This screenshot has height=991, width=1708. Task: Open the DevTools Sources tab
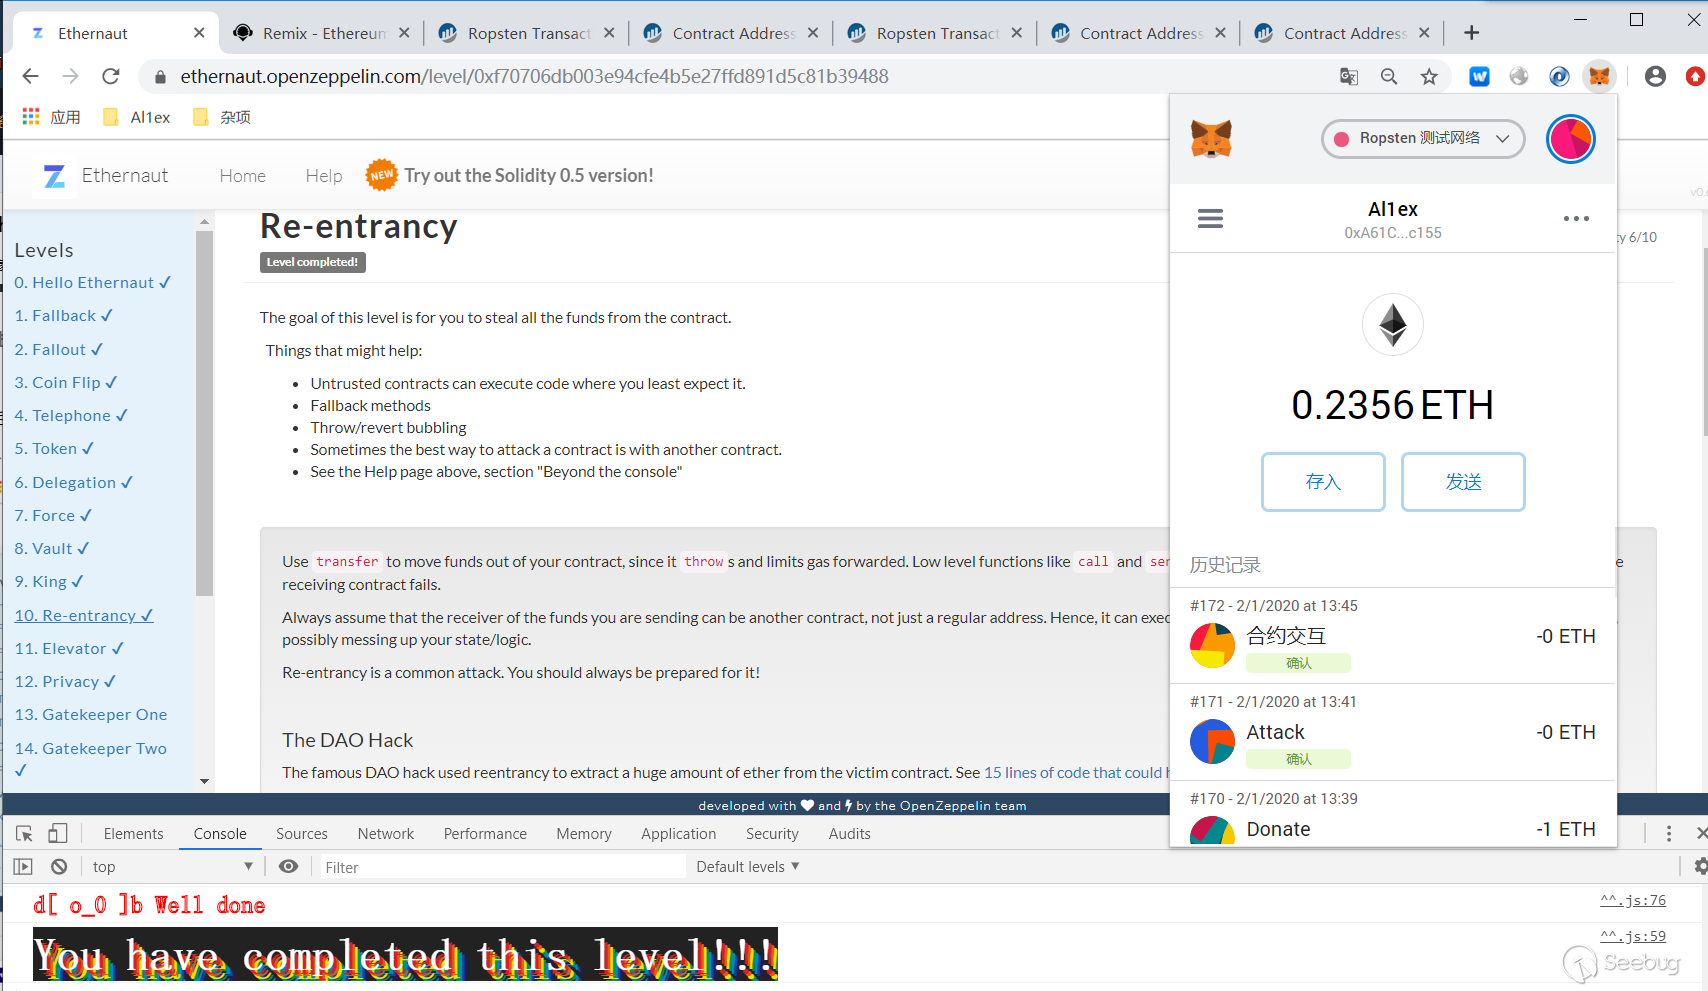[302, 833]
